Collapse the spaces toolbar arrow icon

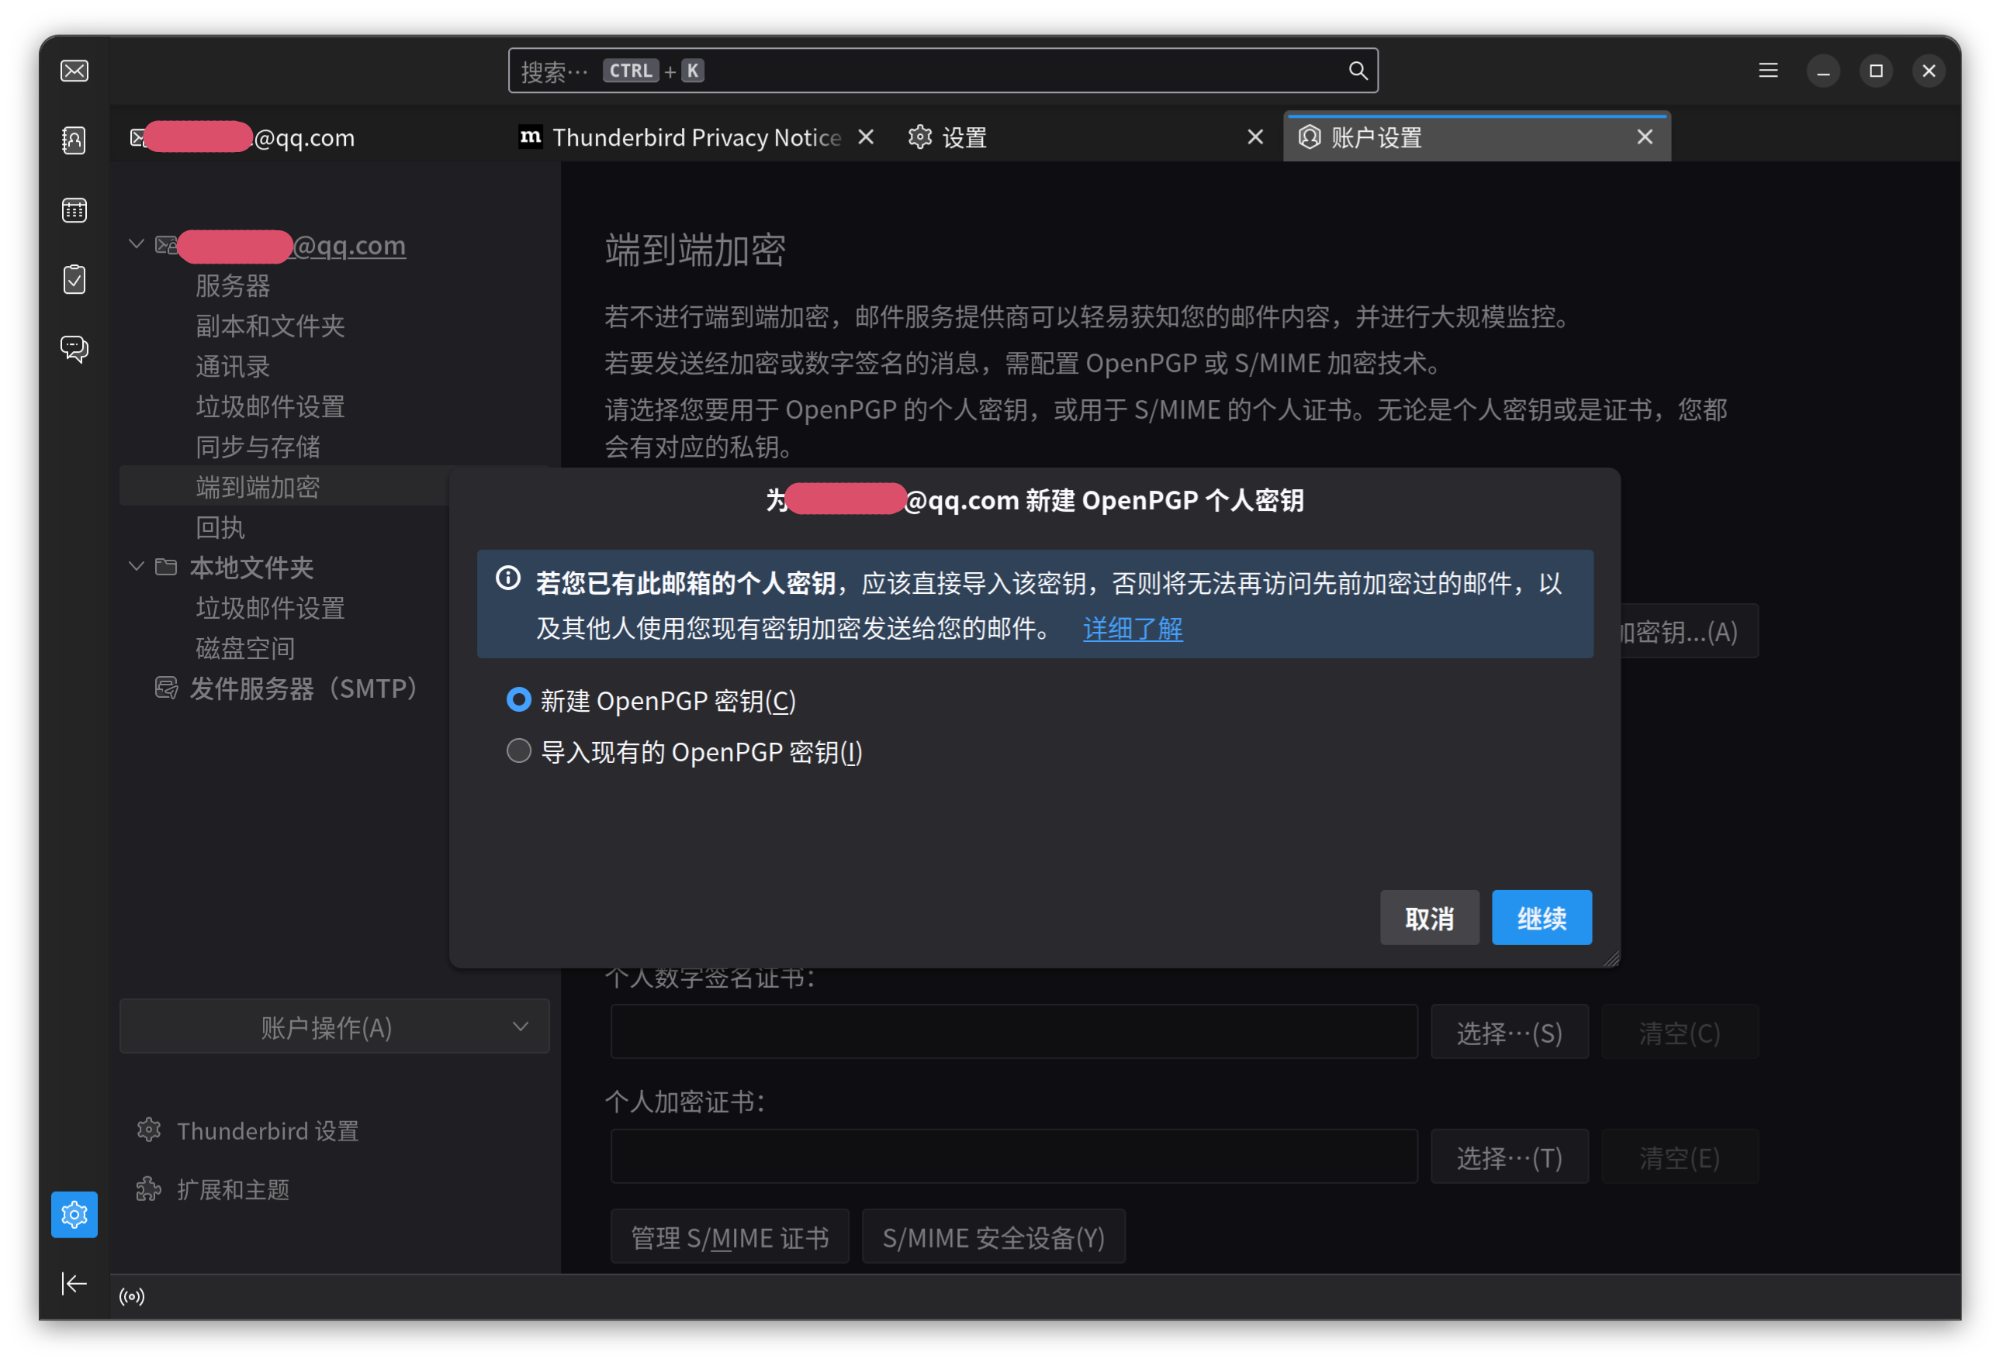(74, 1283)
